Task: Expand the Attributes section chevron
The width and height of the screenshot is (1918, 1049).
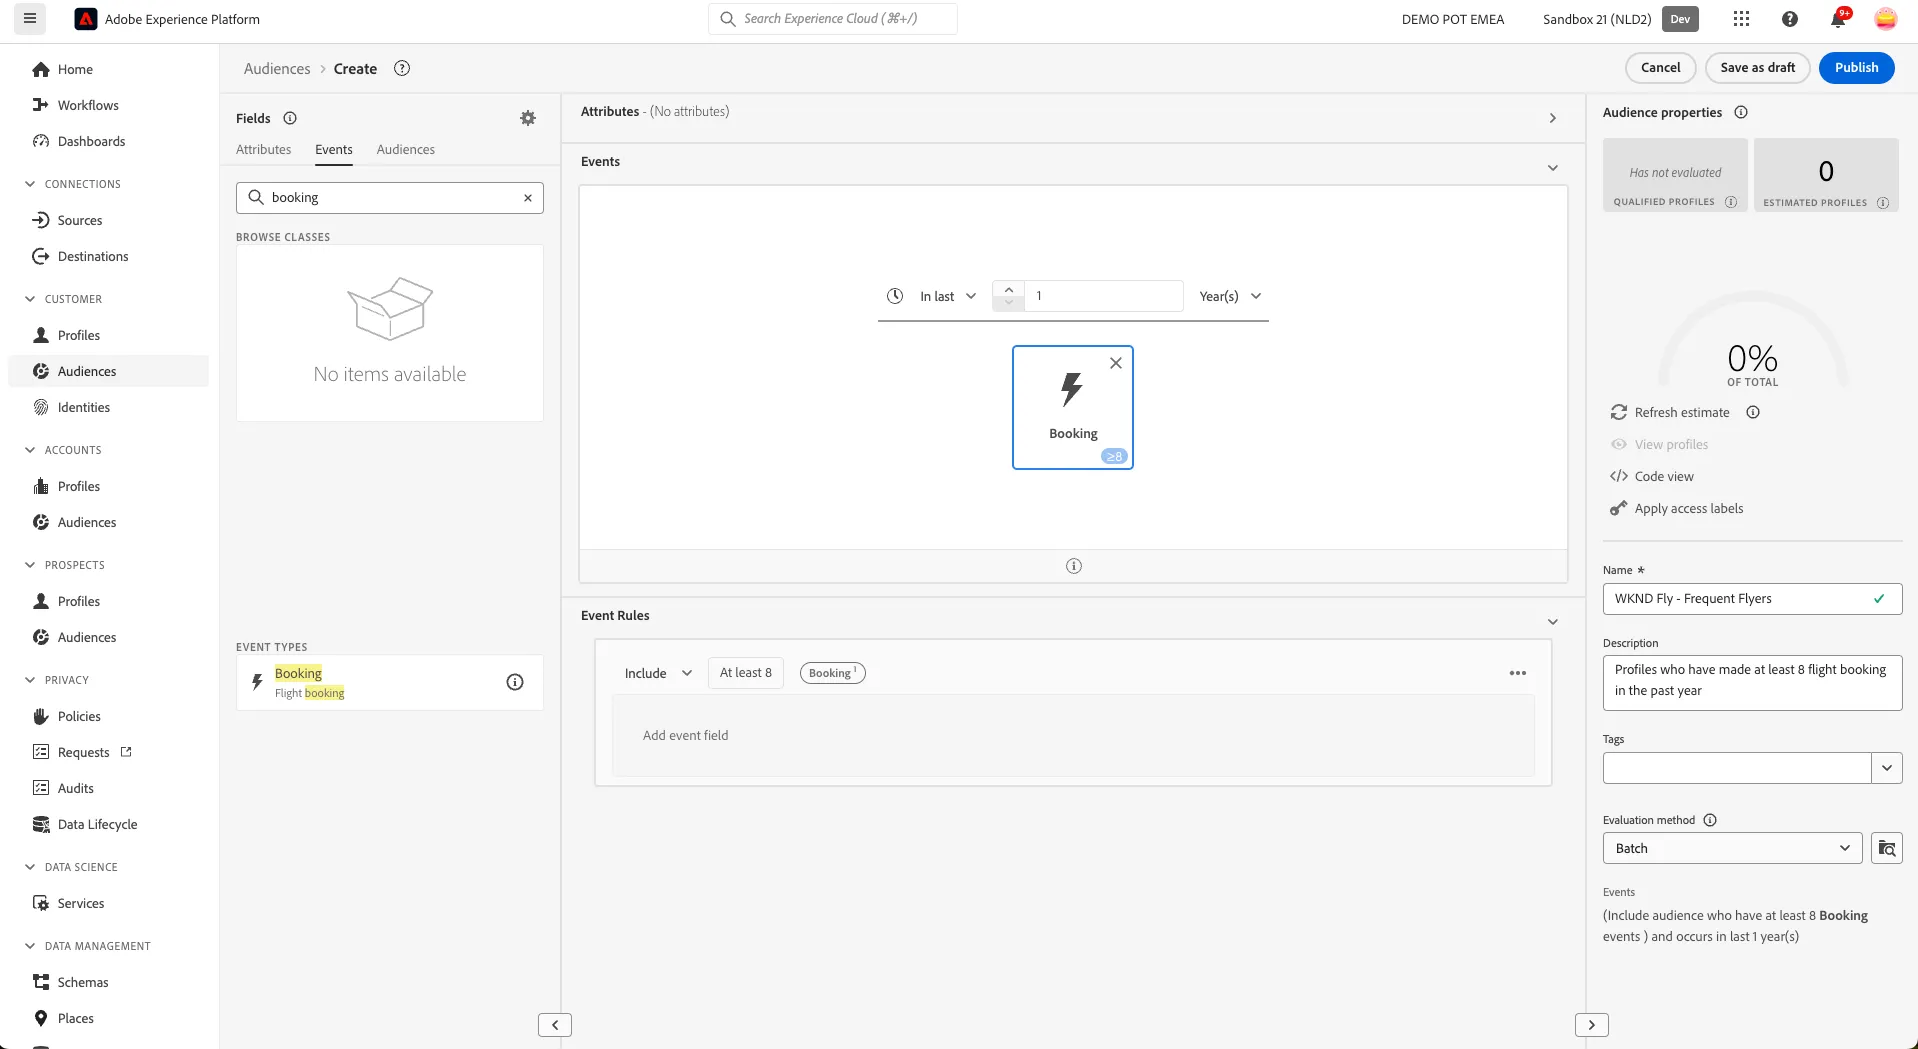Action: coord(1553,118)
